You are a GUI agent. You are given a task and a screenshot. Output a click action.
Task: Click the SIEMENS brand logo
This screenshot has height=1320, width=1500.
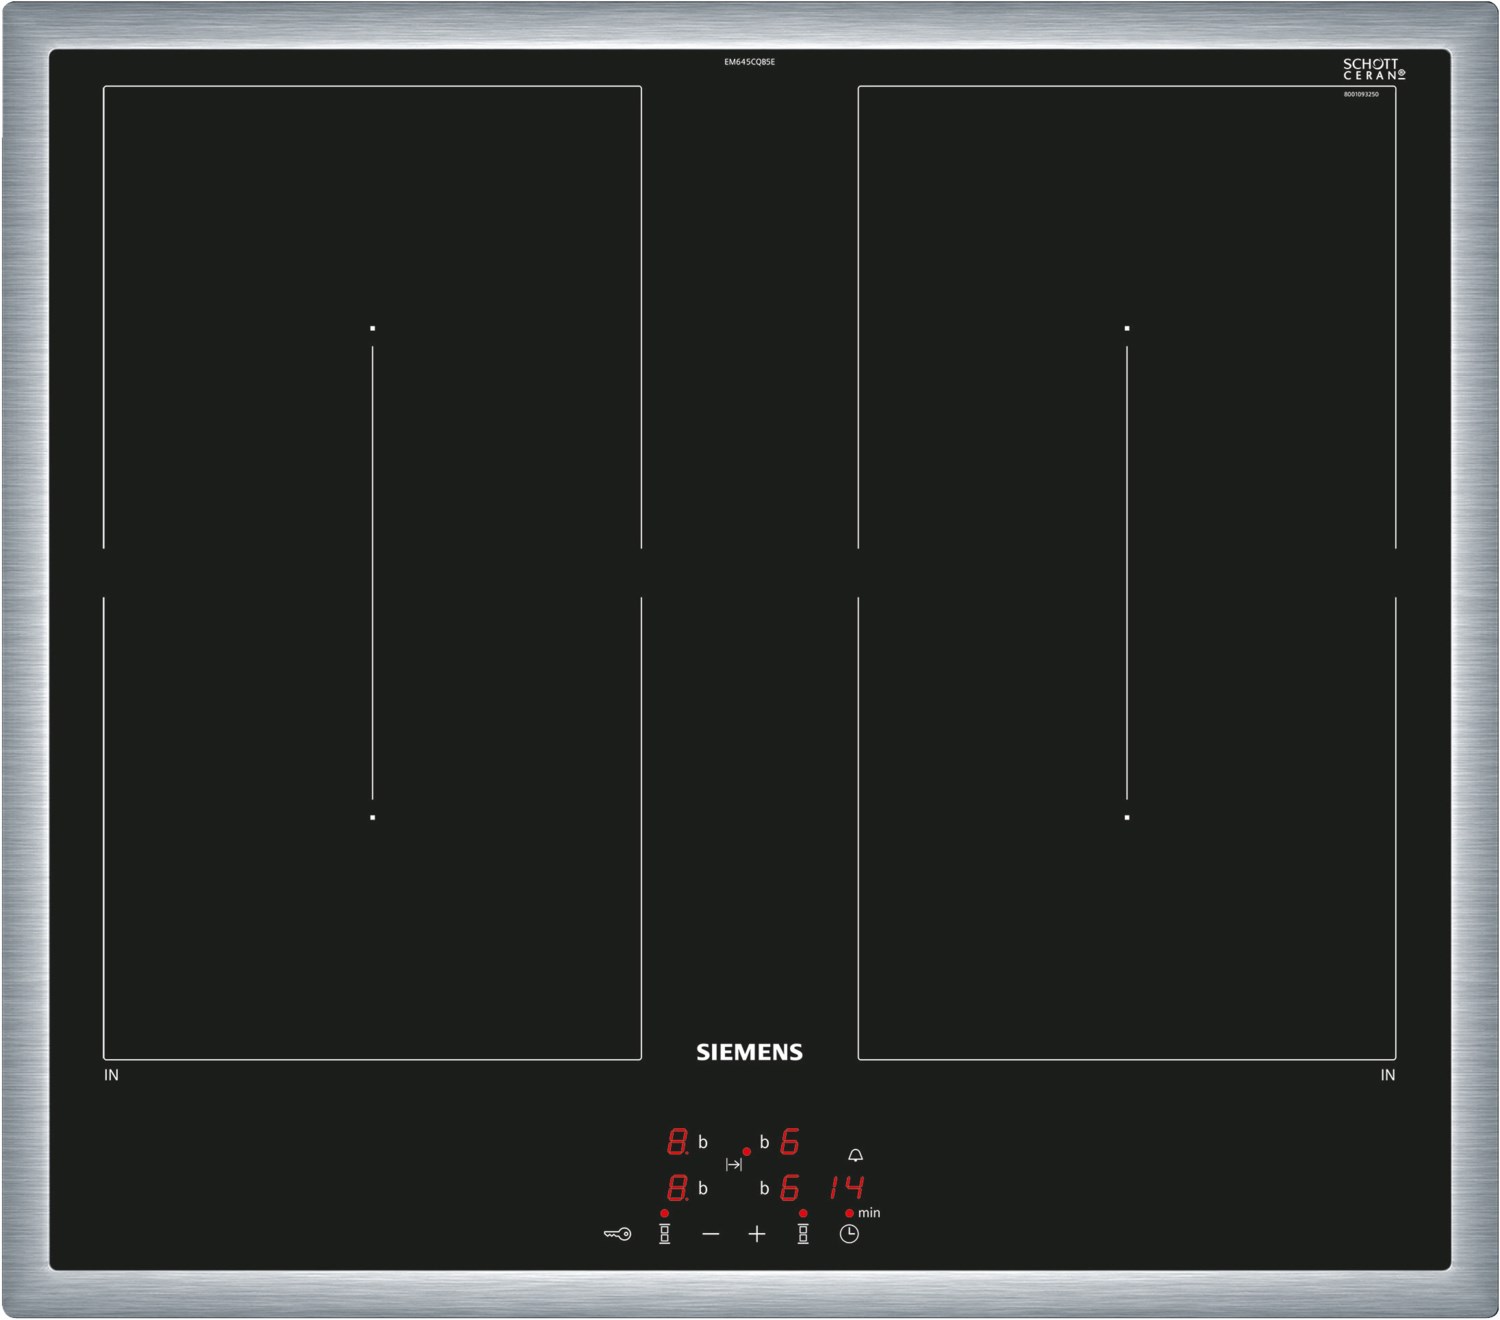[x=749, y=1052]
